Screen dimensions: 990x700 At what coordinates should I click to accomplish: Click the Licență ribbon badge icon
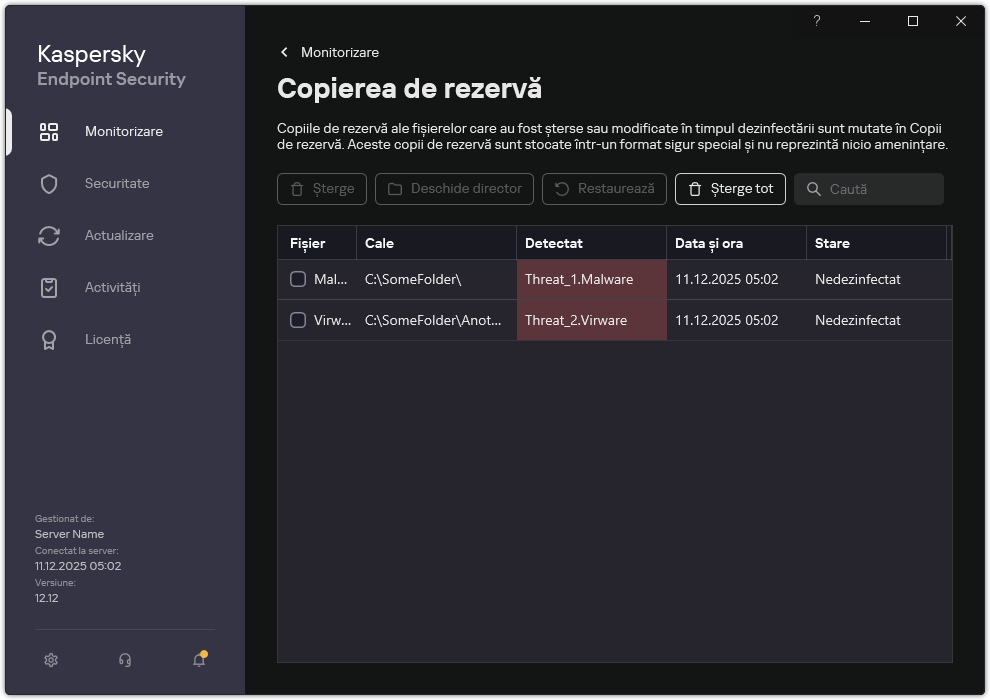click(x=49, y=340)
